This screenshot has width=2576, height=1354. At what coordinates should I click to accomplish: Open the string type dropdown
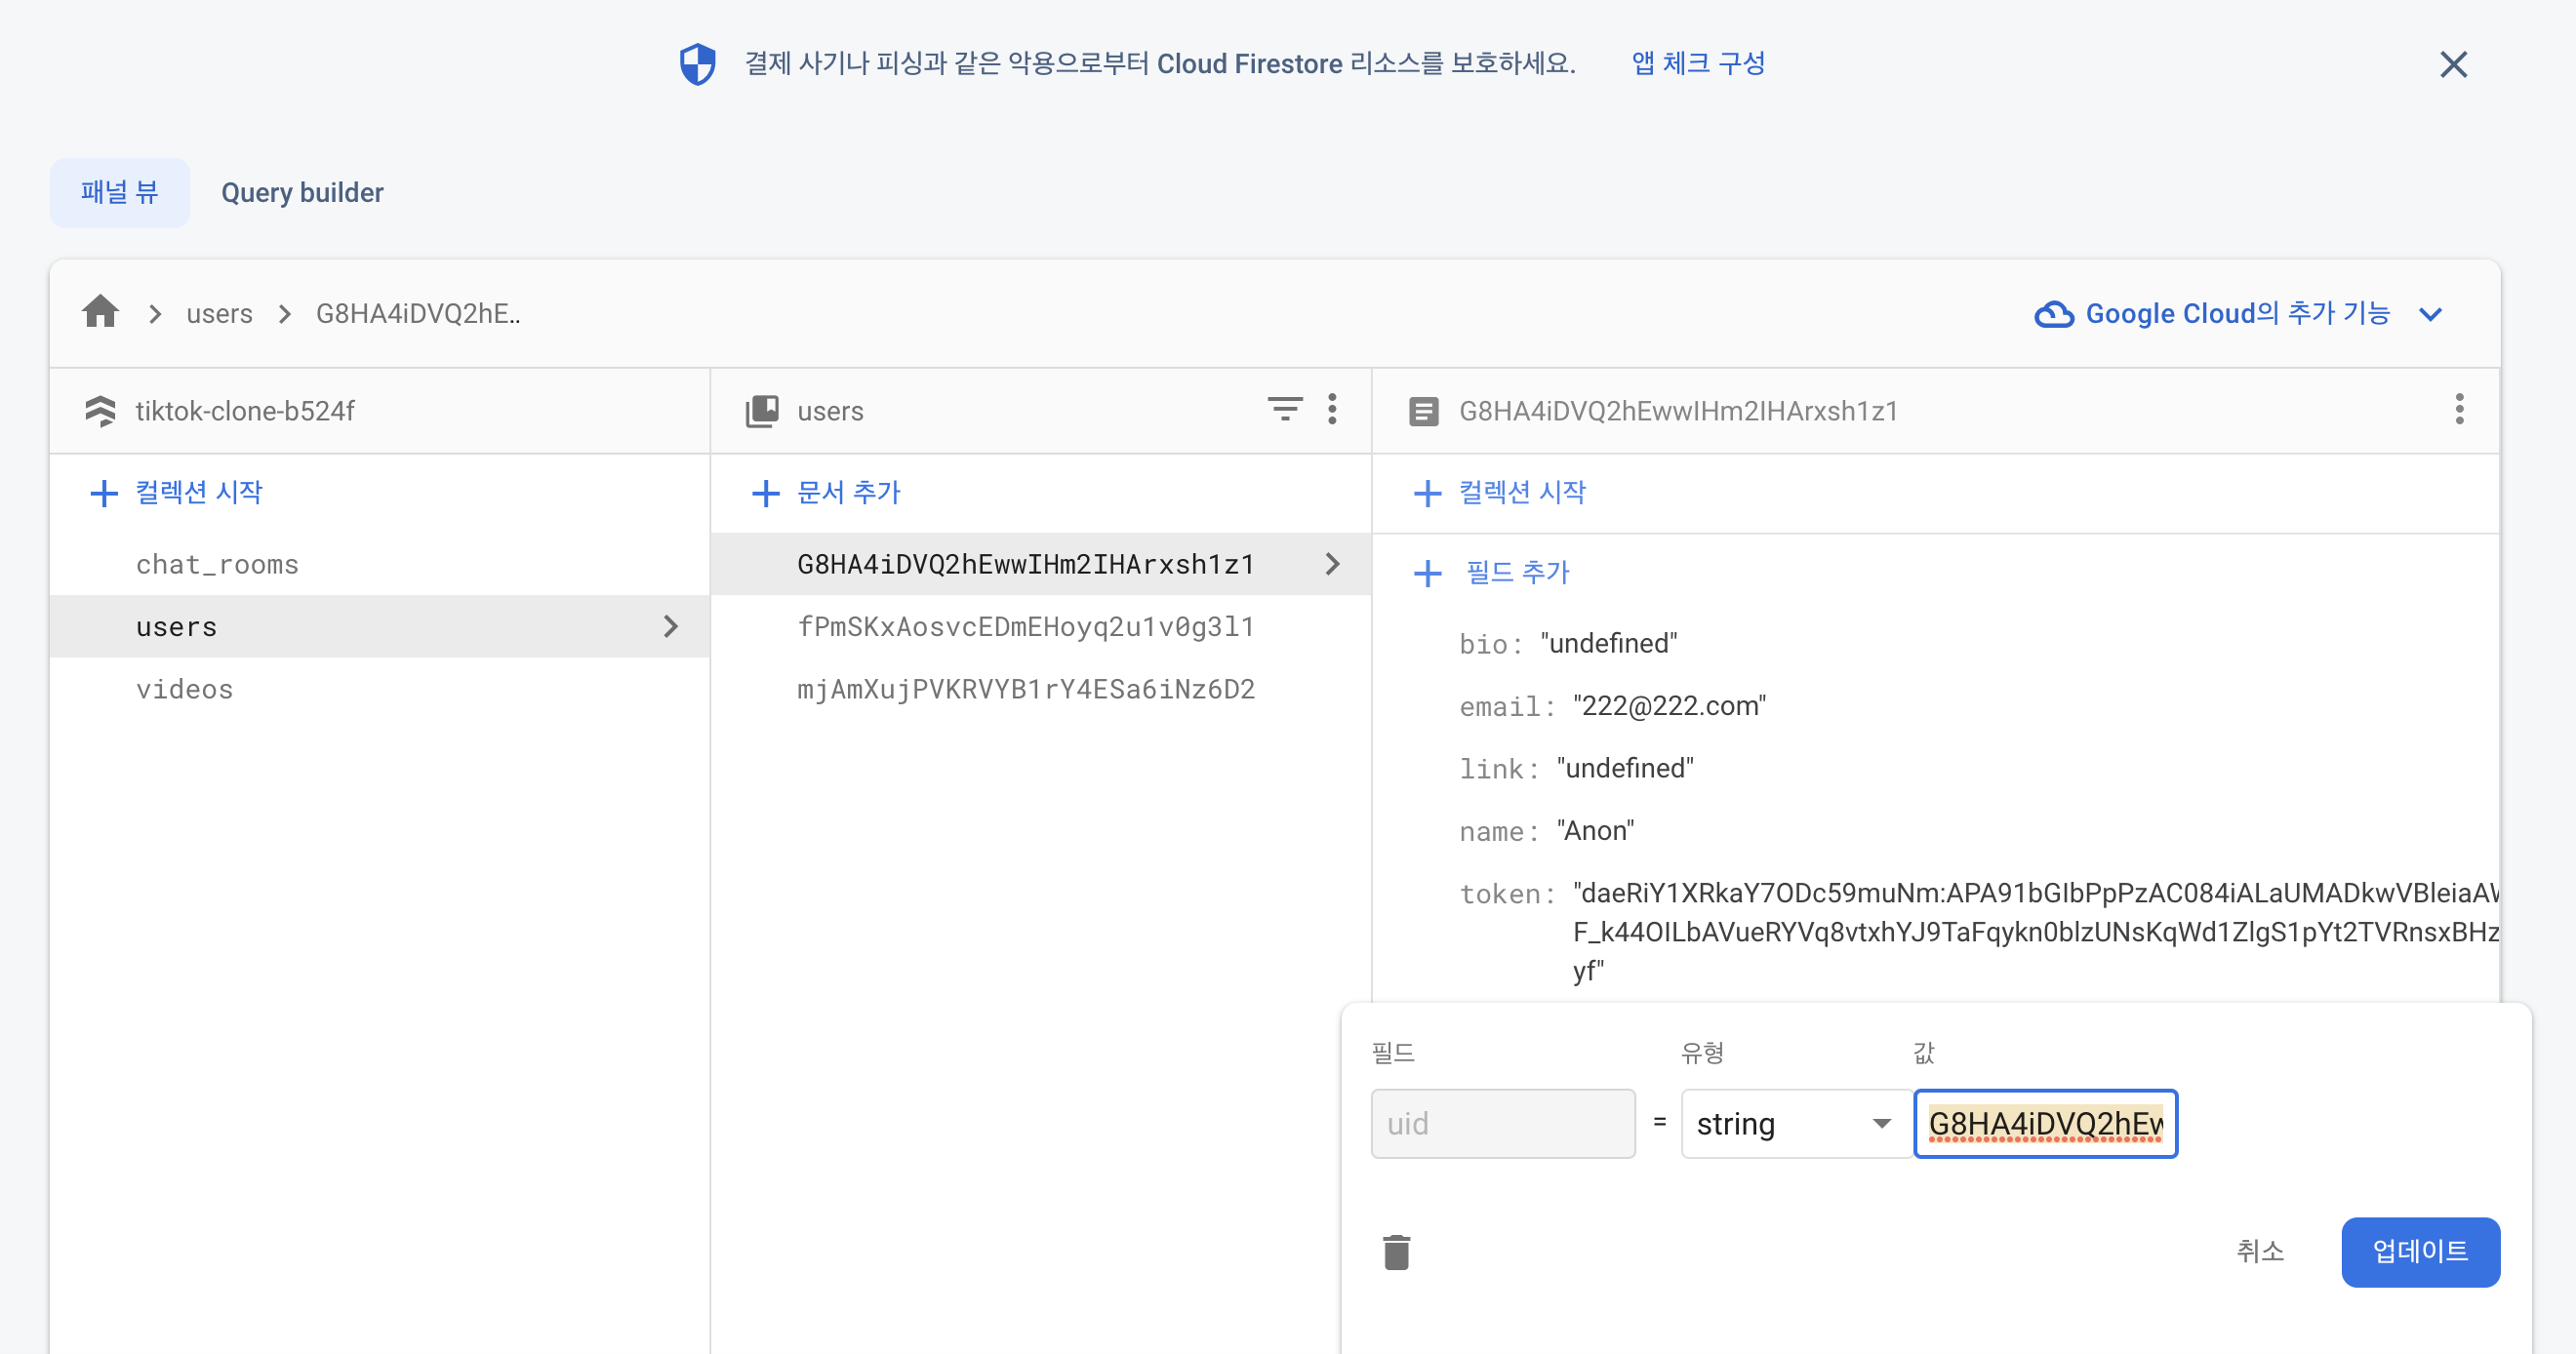(1795, 1124)
